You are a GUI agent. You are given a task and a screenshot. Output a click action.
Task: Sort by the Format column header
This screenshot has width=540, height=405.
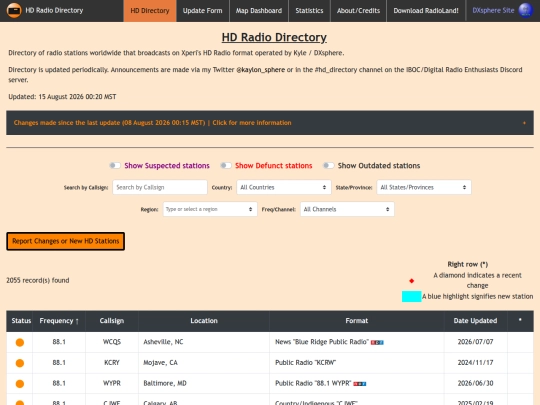pos(357,321)
